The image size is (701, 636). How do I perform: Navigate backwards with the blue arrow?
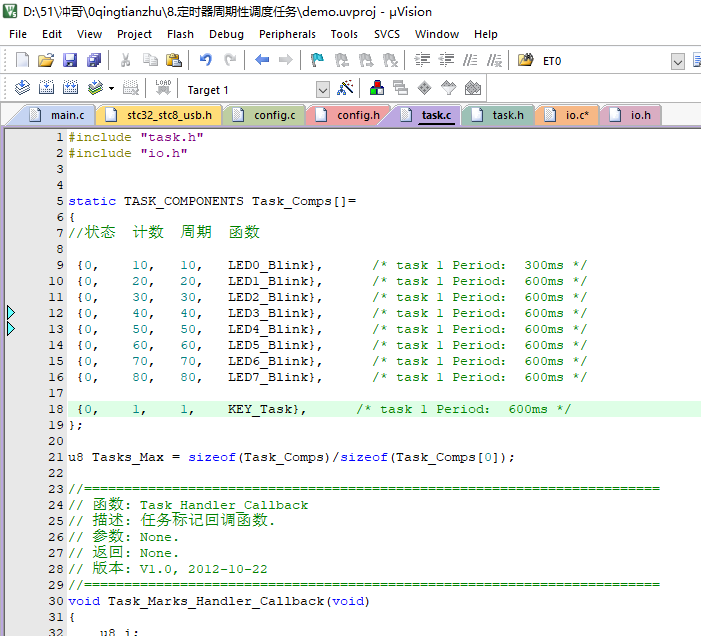pos(262,61)
